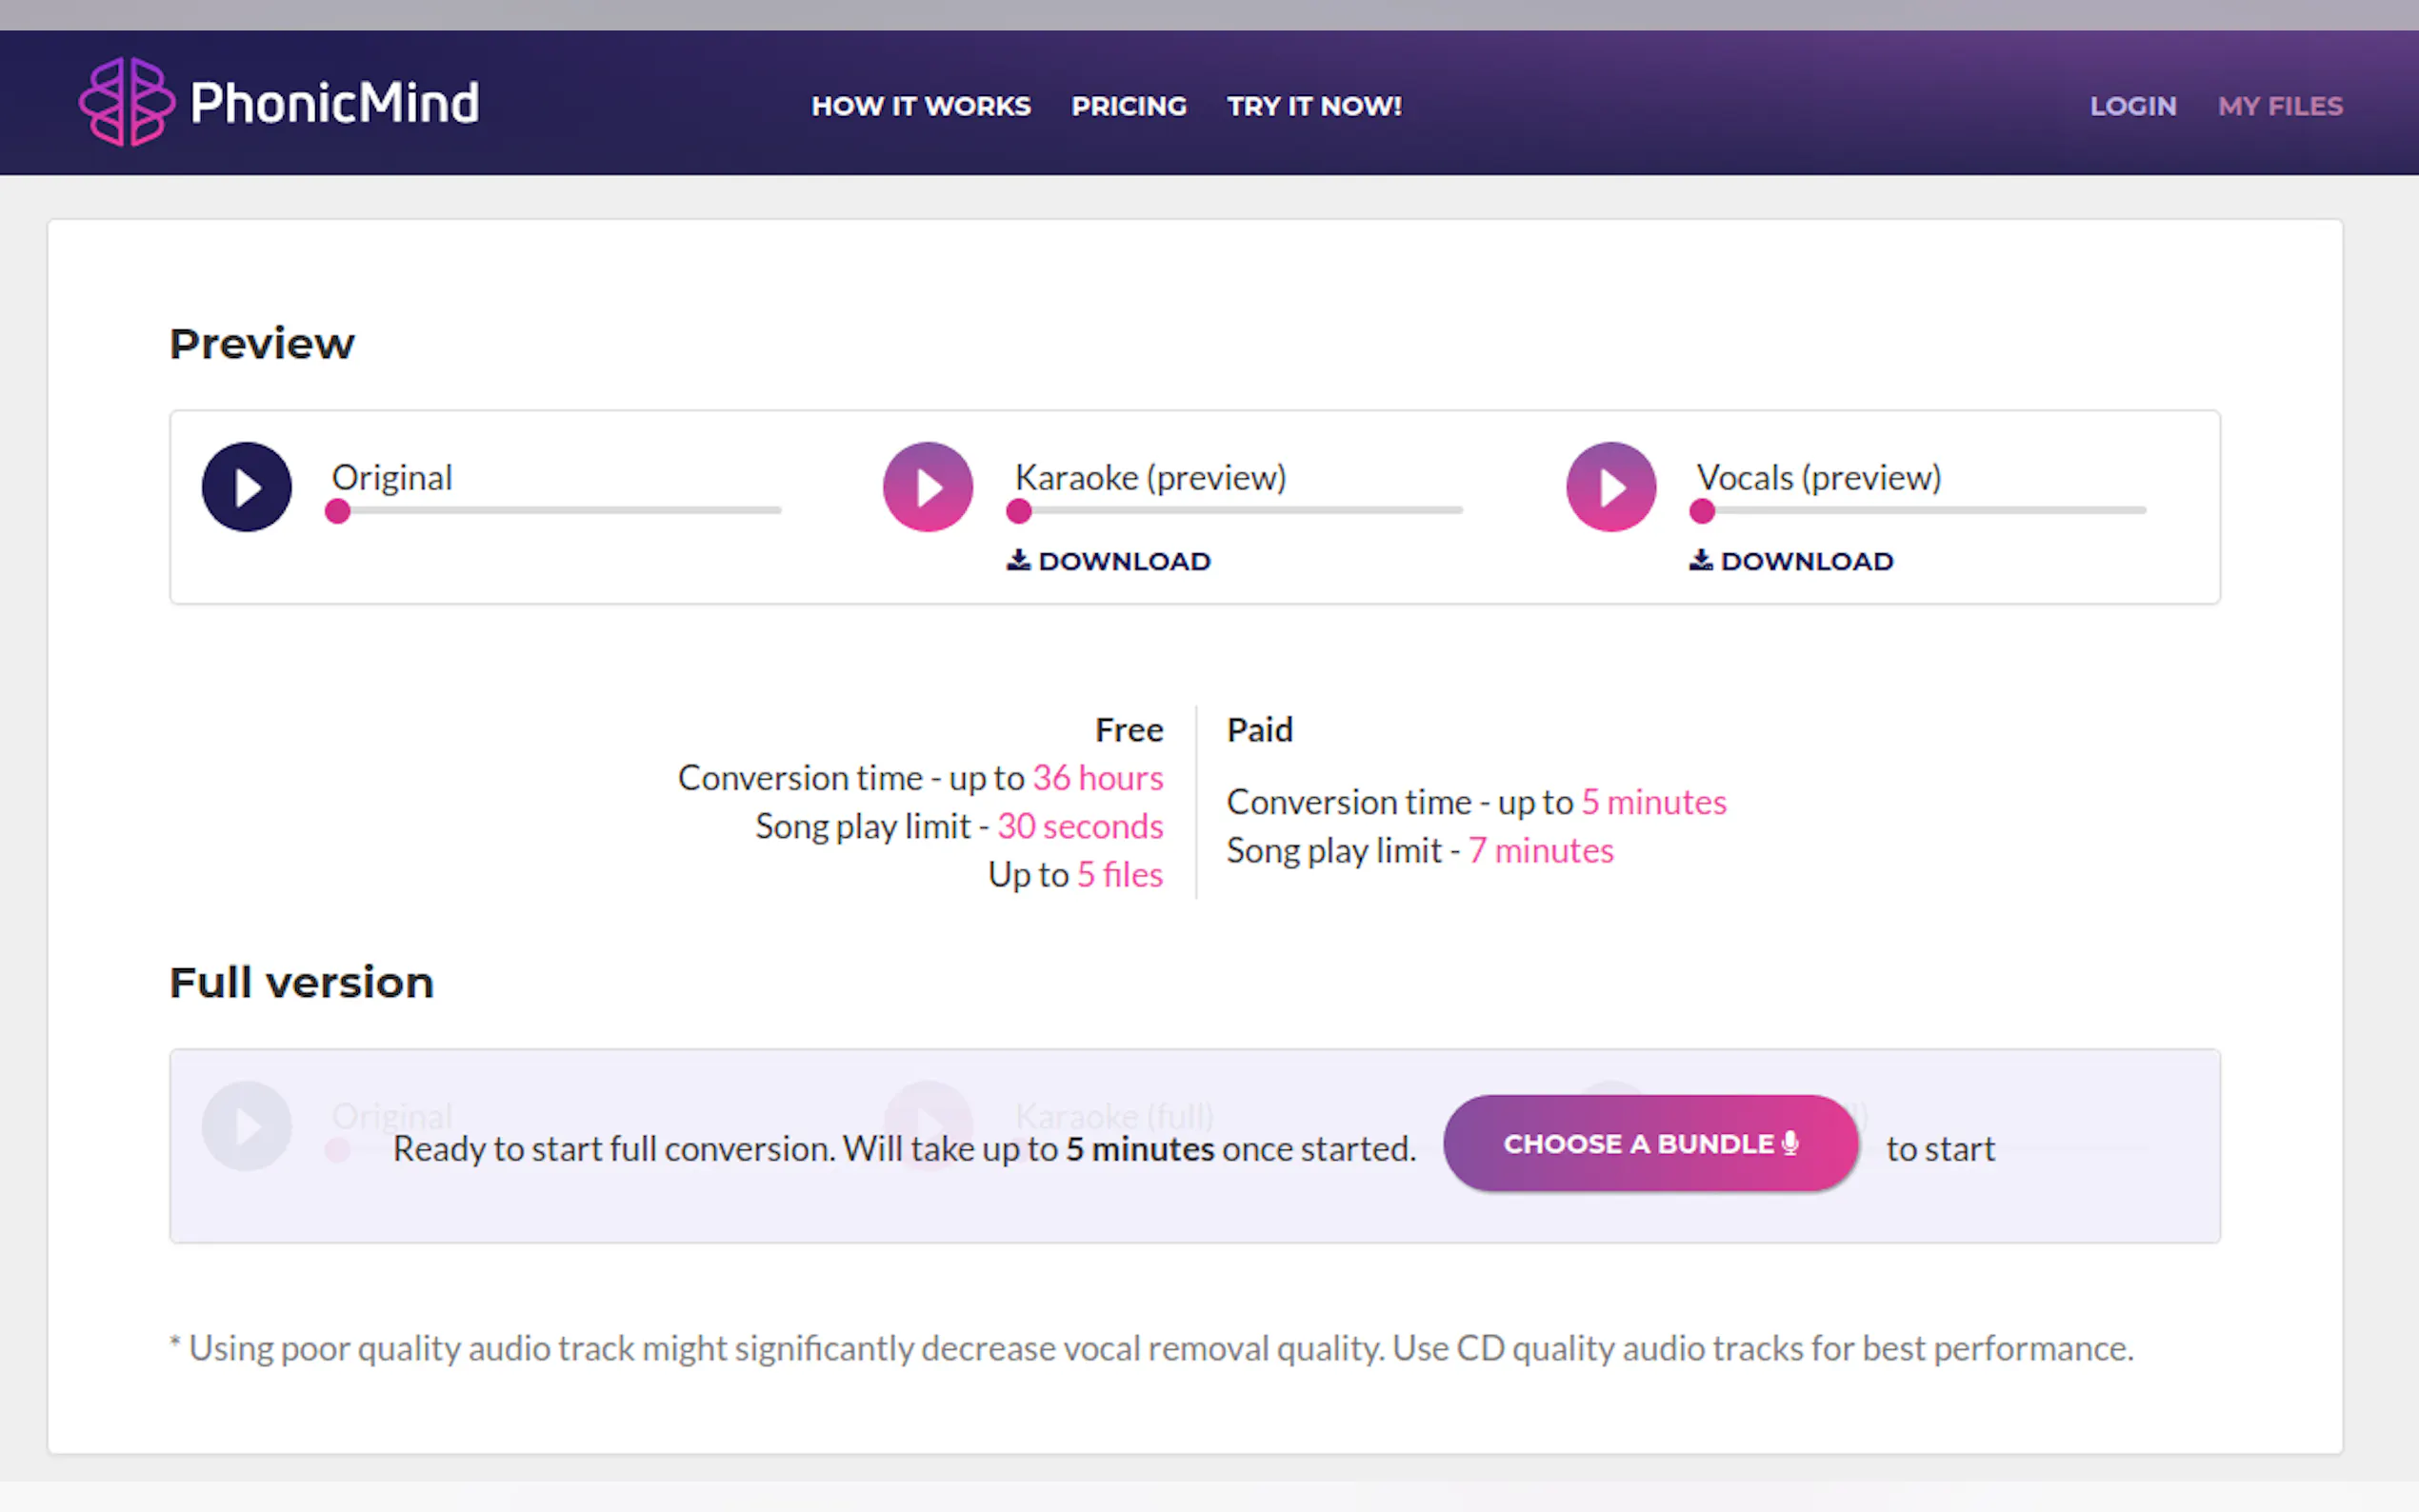Click the Vocals preview seek slider handle
2419x1512 pixels.
tap(1702, 512)
